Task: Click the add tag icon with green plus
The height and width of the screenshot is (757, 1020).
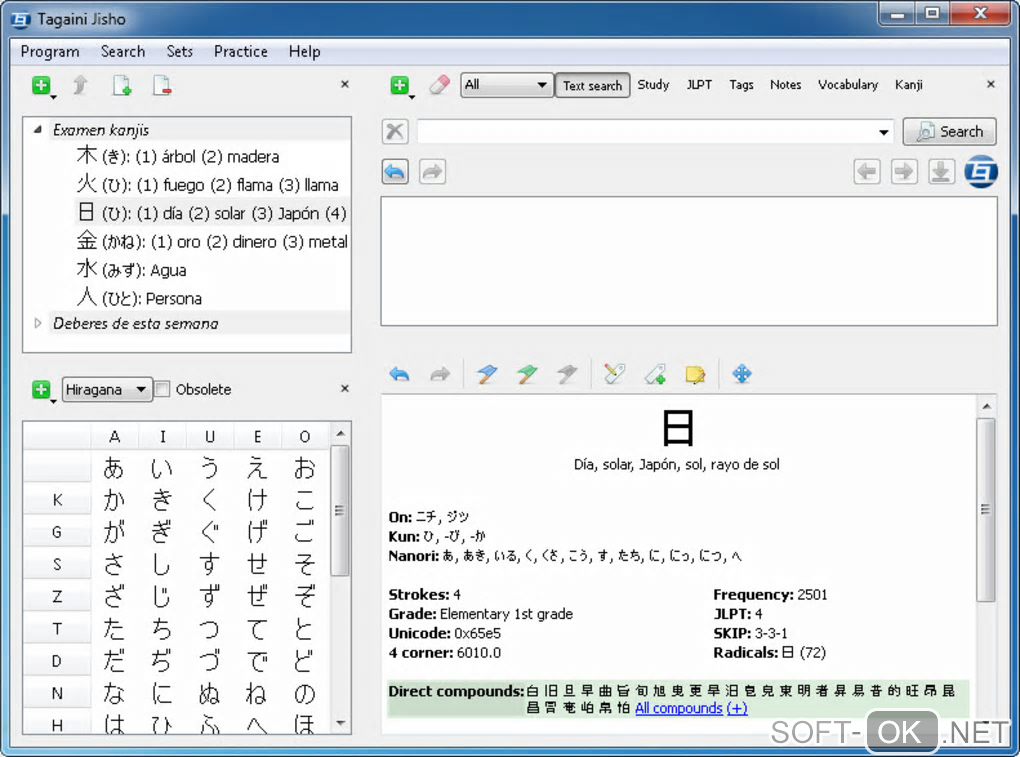Action: click(x=655, y=374)
